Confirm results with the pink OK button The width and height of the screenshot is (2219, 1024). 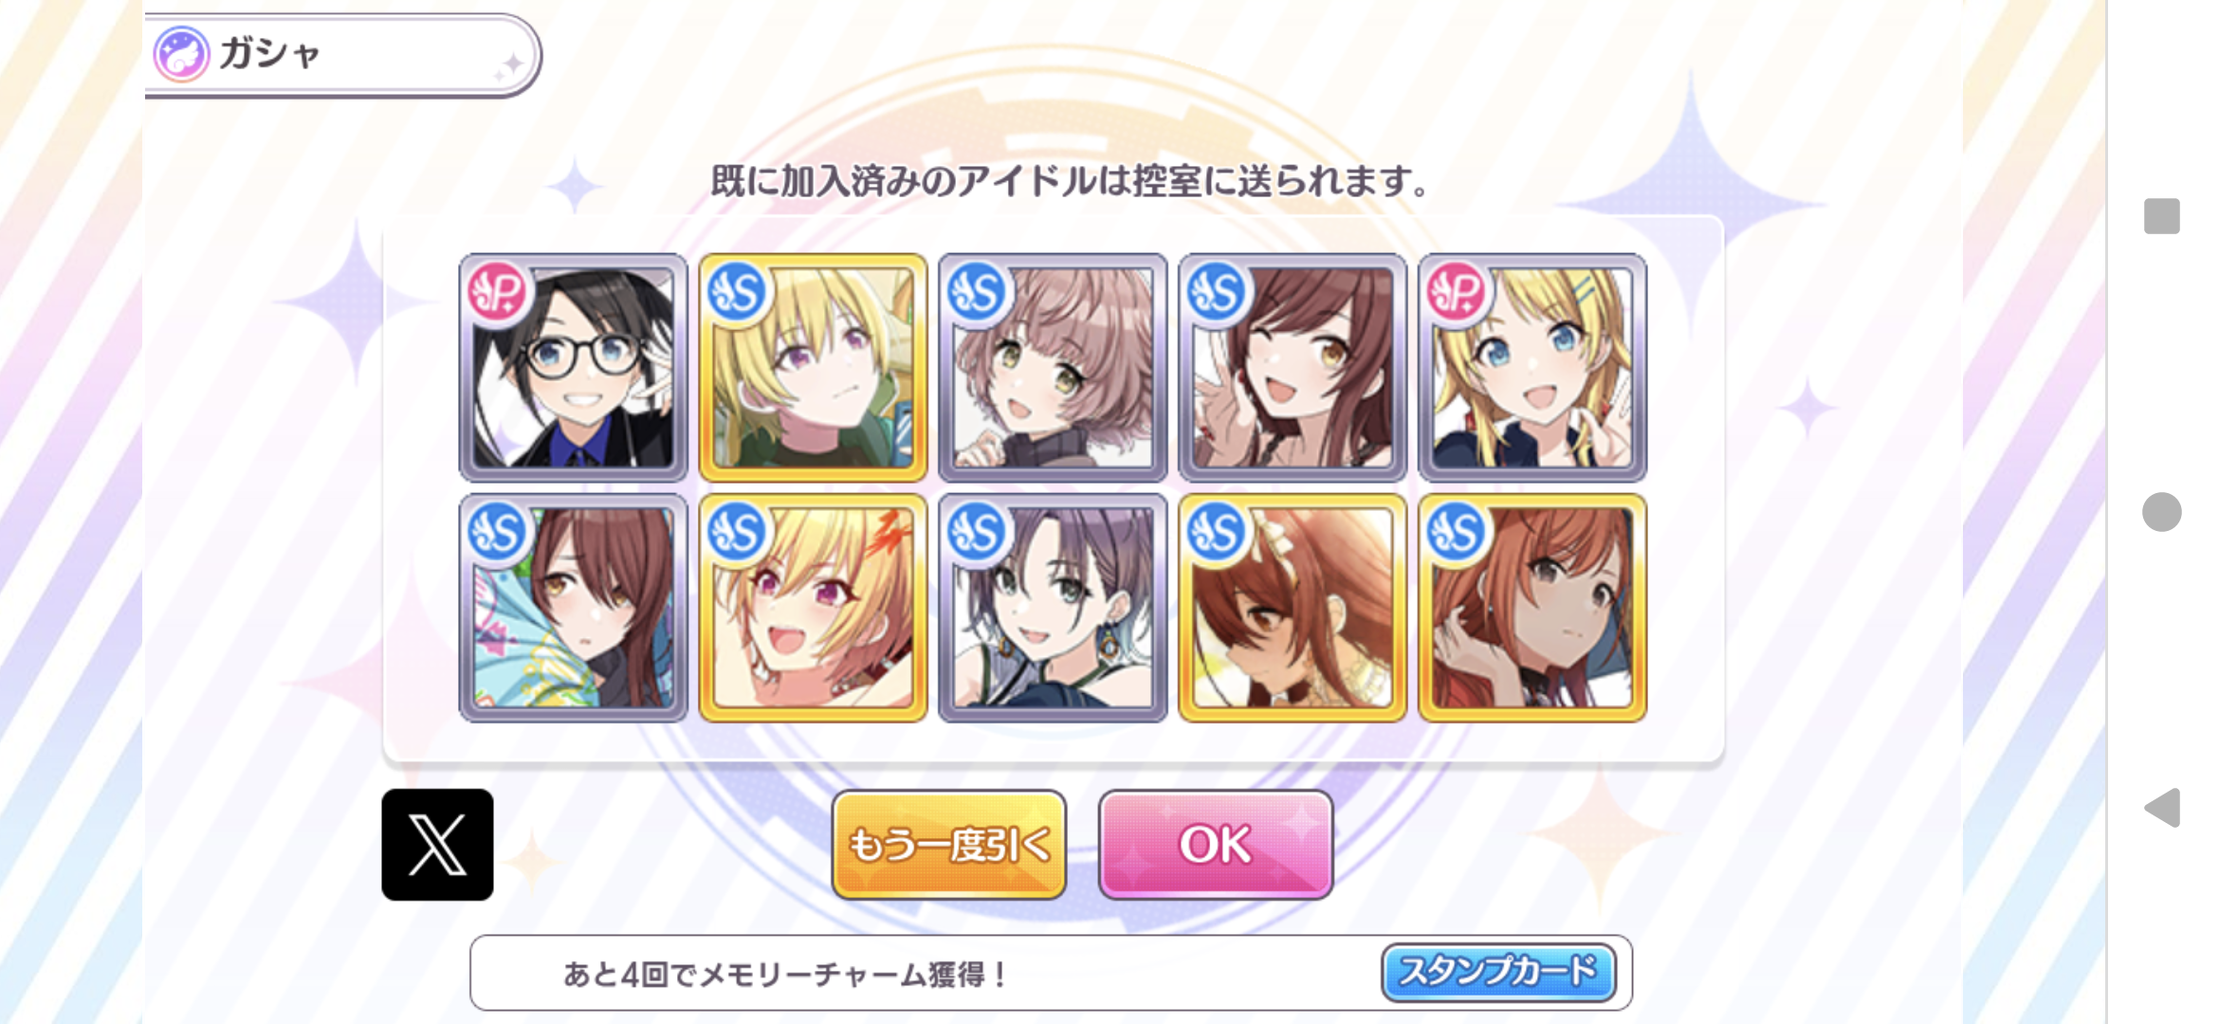click(x=1215, y=845)
